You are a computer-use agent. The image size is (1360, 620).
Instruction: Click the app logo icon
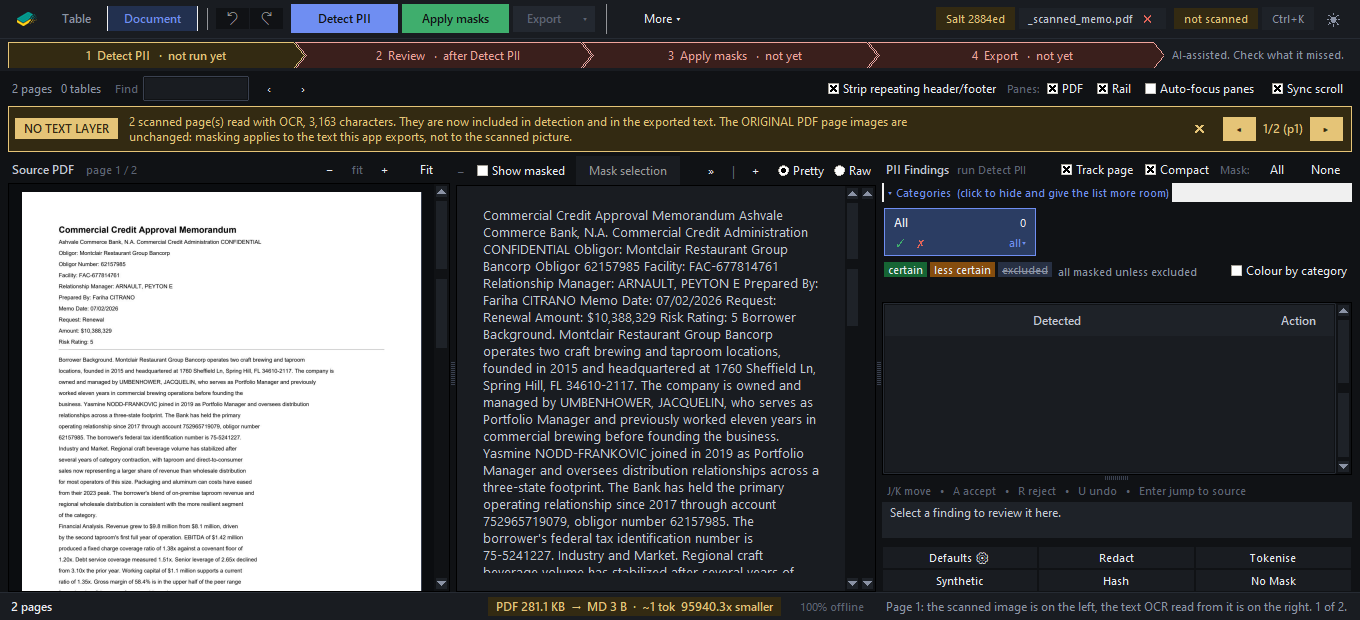point(25,19)
